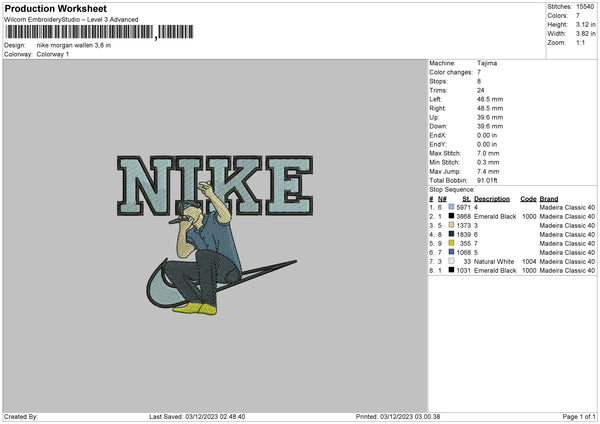The image size is (600, 424).
Task: Click the Machine value 'Tajima'
Action: click(487, 63)
